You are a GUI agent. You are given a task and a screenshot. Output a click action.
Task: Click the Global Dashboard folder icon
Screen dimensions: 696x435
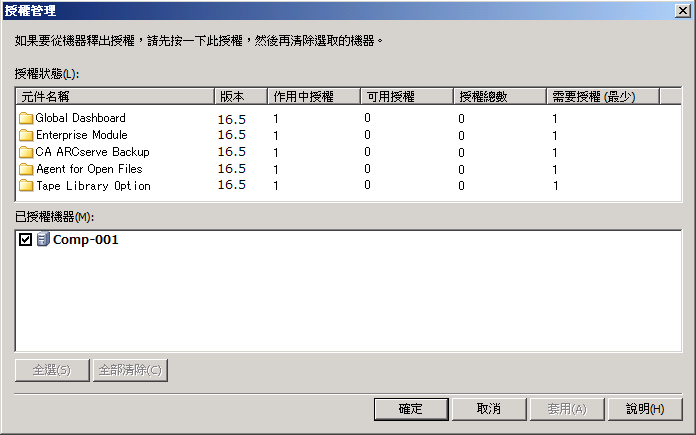26,118
